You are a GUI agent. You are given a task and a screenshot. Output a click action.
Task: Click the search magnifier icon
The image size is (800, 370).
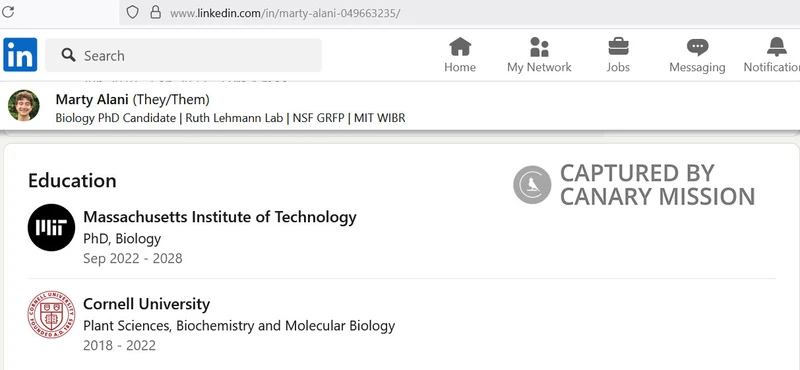(x=68, y=55)
